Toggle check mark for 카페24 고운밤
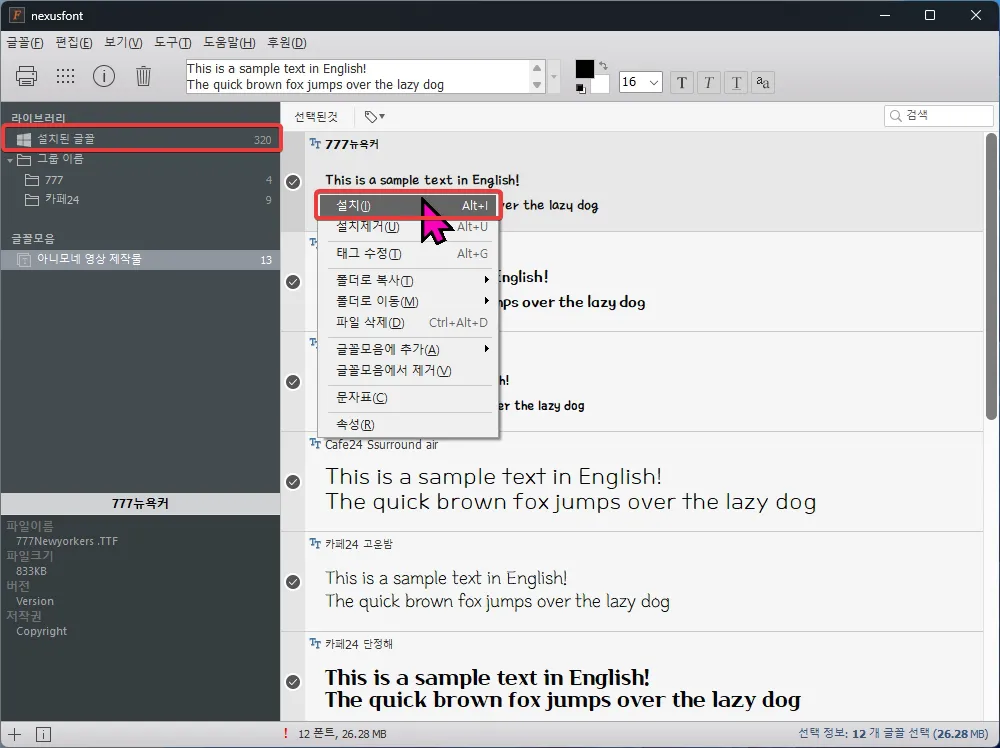Image resolution: width=1000 pixels, height=748 pixels. coord(293,582)
